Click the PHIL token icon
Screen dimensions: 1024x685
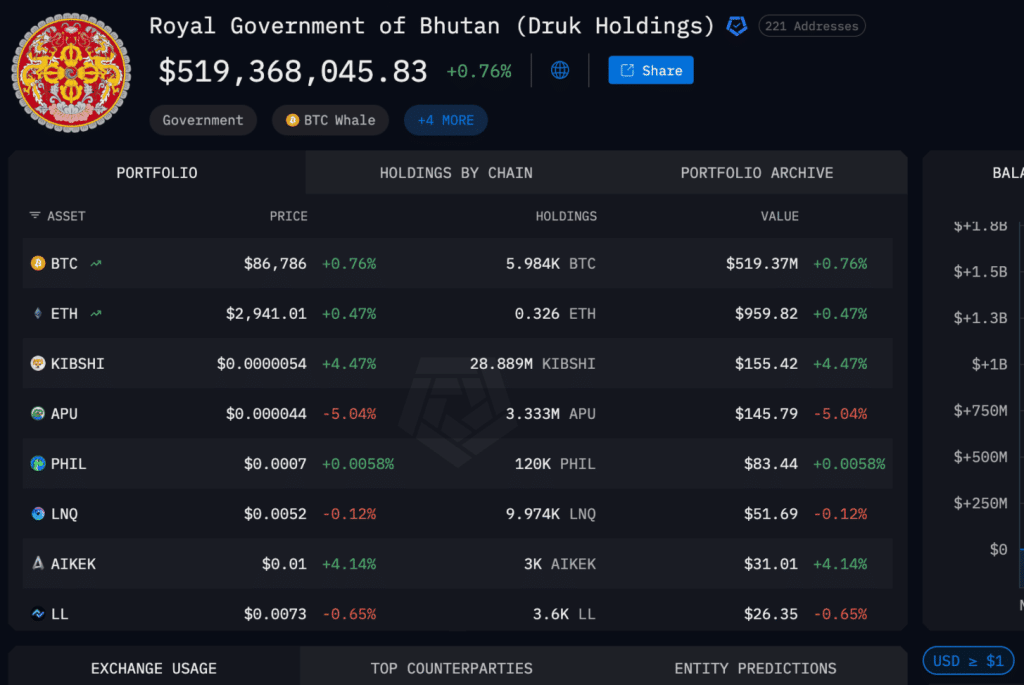click(x=38, y=464)
